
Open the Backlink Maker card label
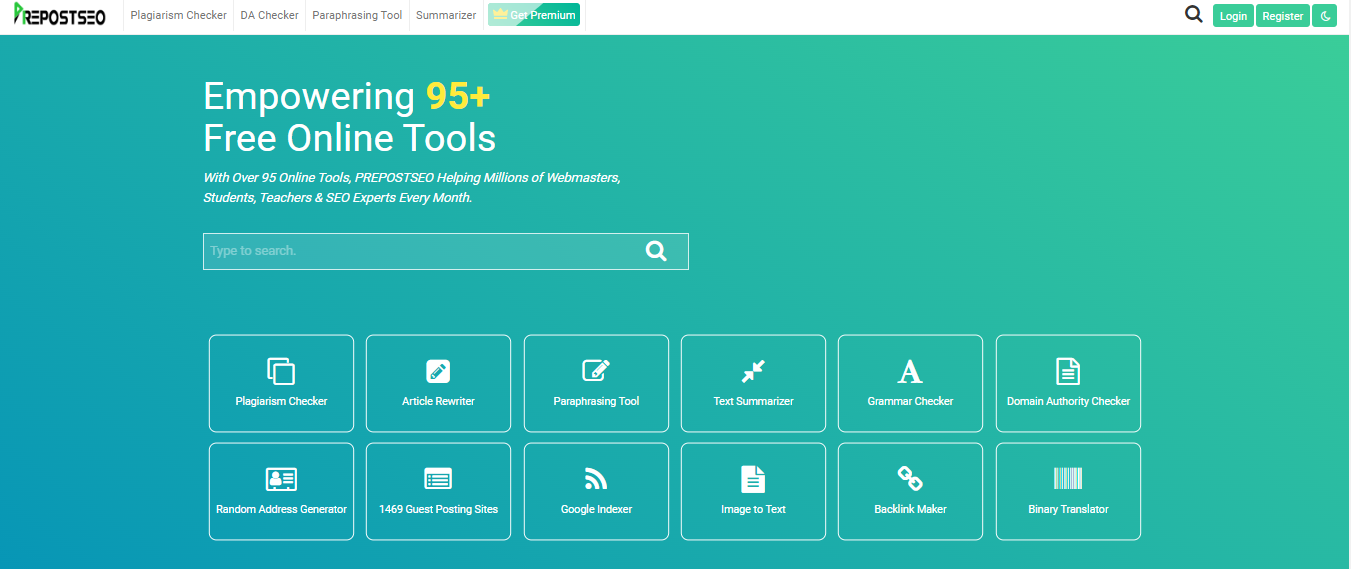[910, 509]
